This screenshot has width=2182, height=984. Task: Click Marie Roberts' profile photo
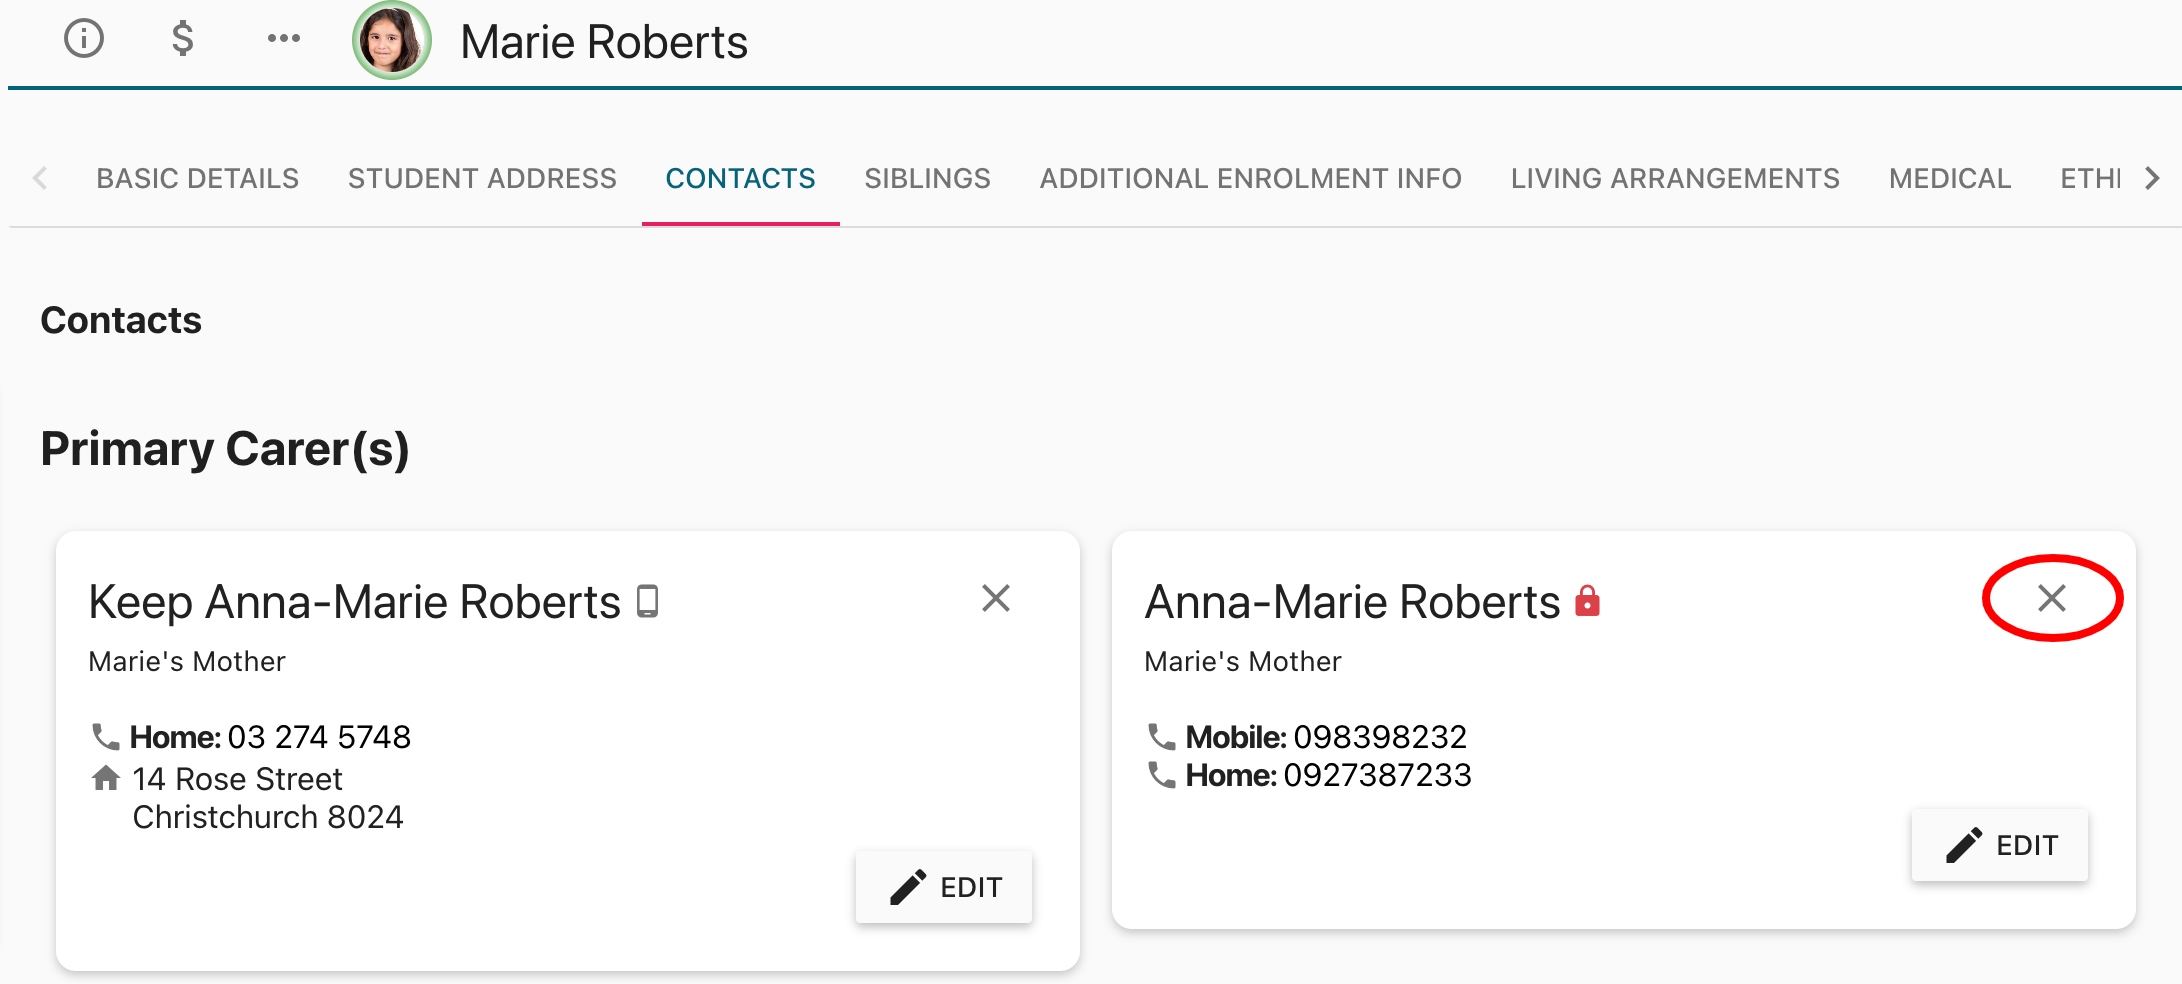[392, 41]
